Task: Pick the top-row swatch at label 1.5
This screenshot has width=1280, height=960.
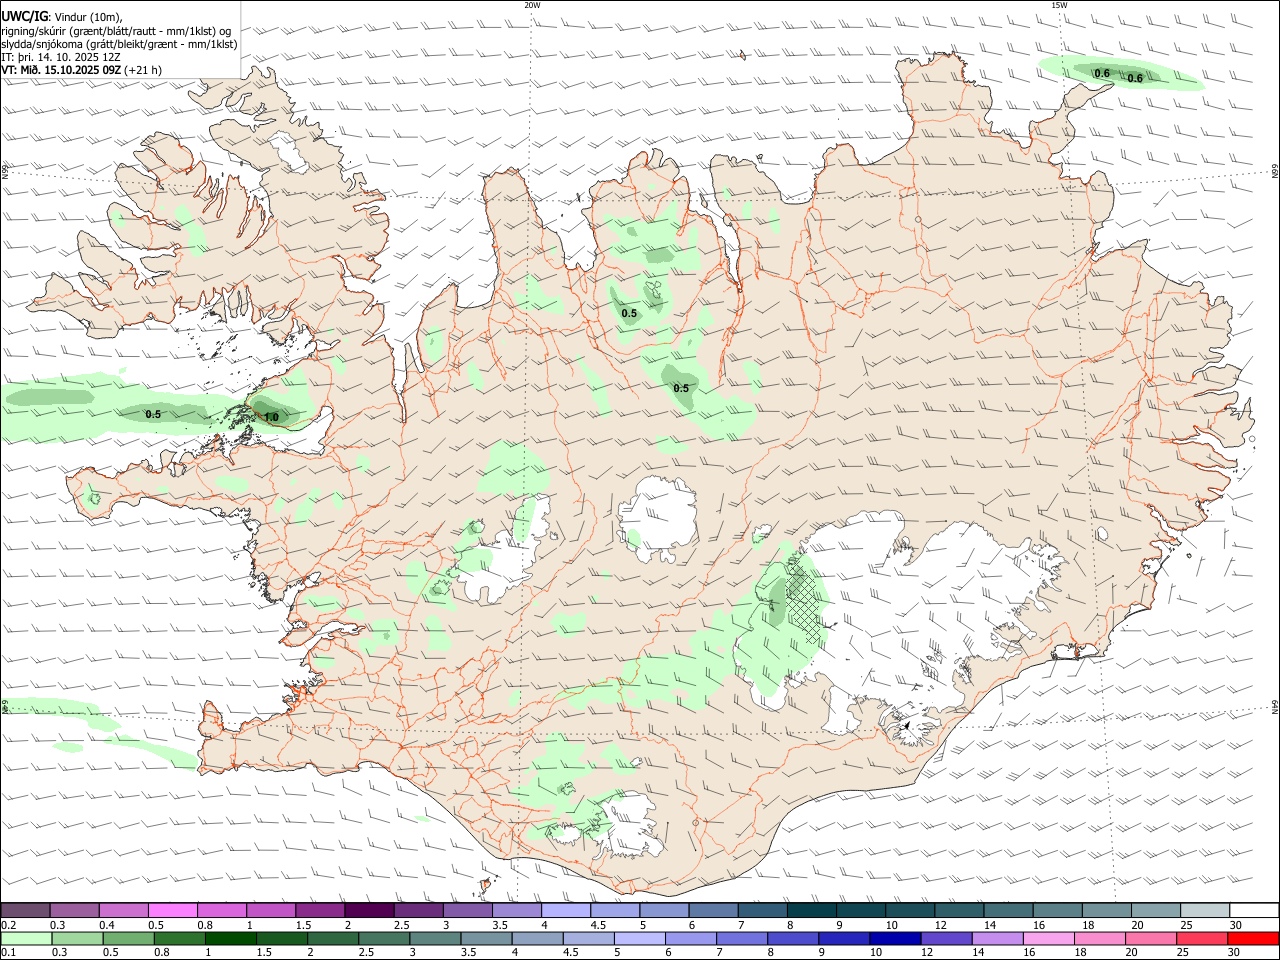Action: tap(320, 910)
